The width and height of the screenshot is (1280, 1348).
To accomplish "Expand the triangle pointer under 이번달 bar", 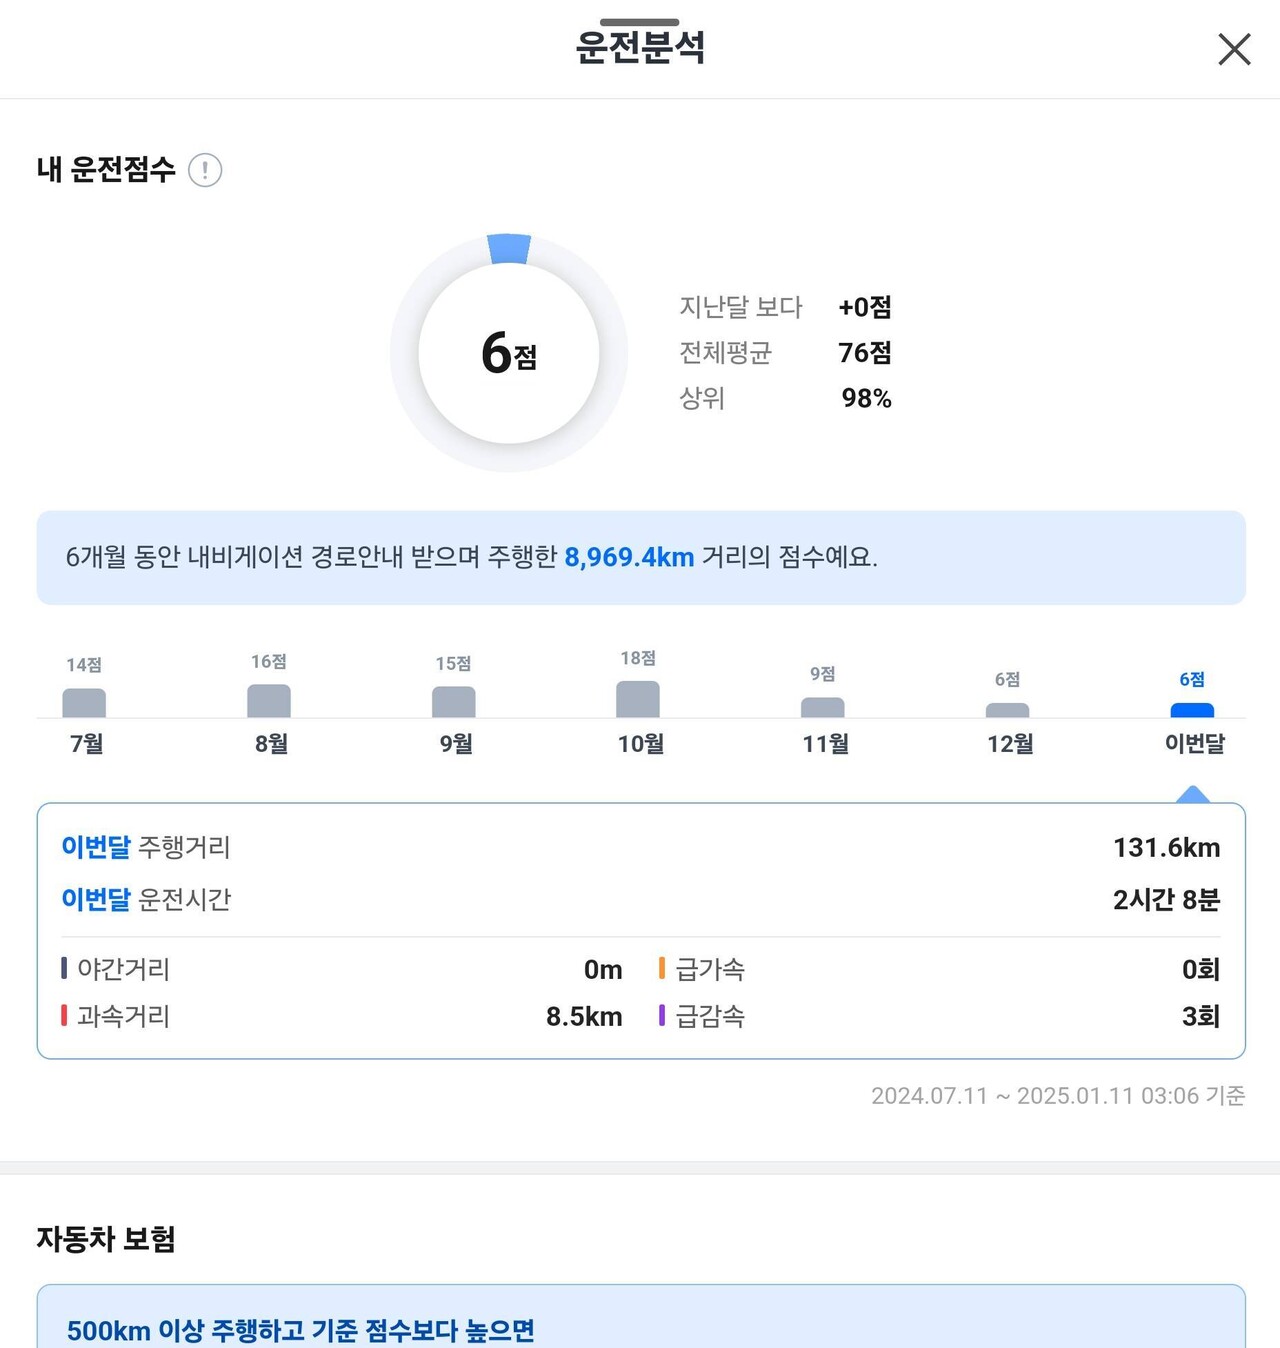I will (1193, 795).
